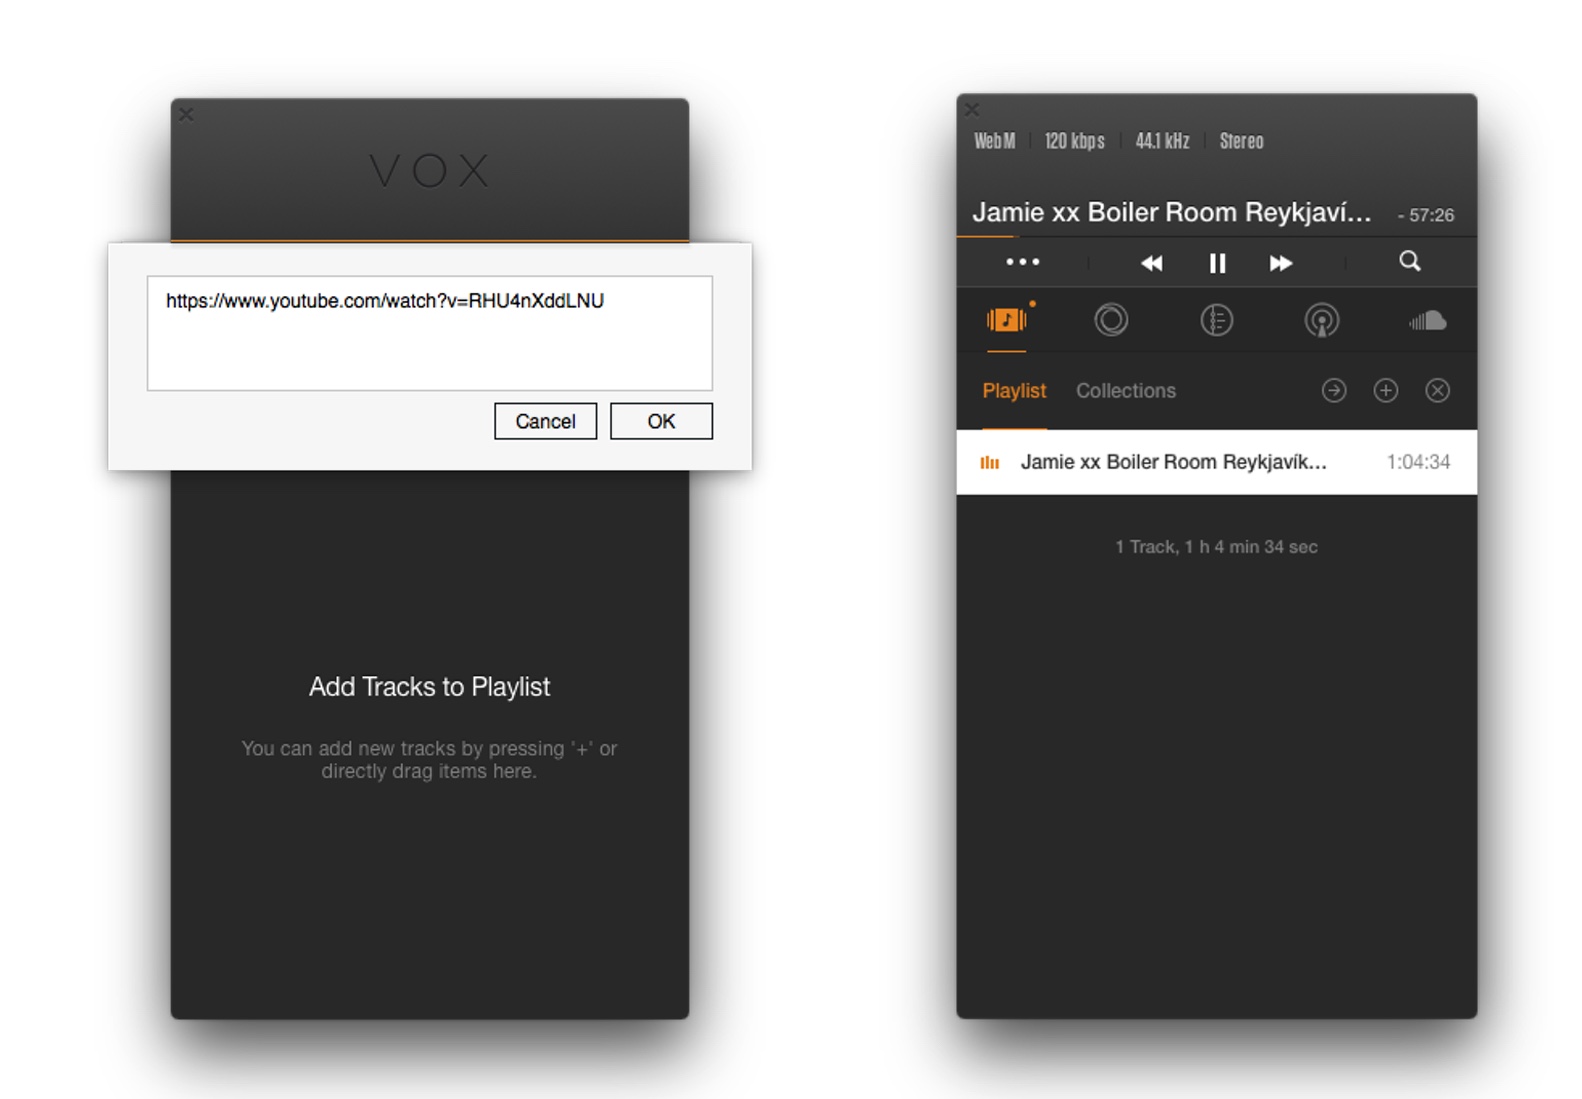Click the 120 kbps bitrate label
1582x1099 pixels.
click(x=1075, y=141)
